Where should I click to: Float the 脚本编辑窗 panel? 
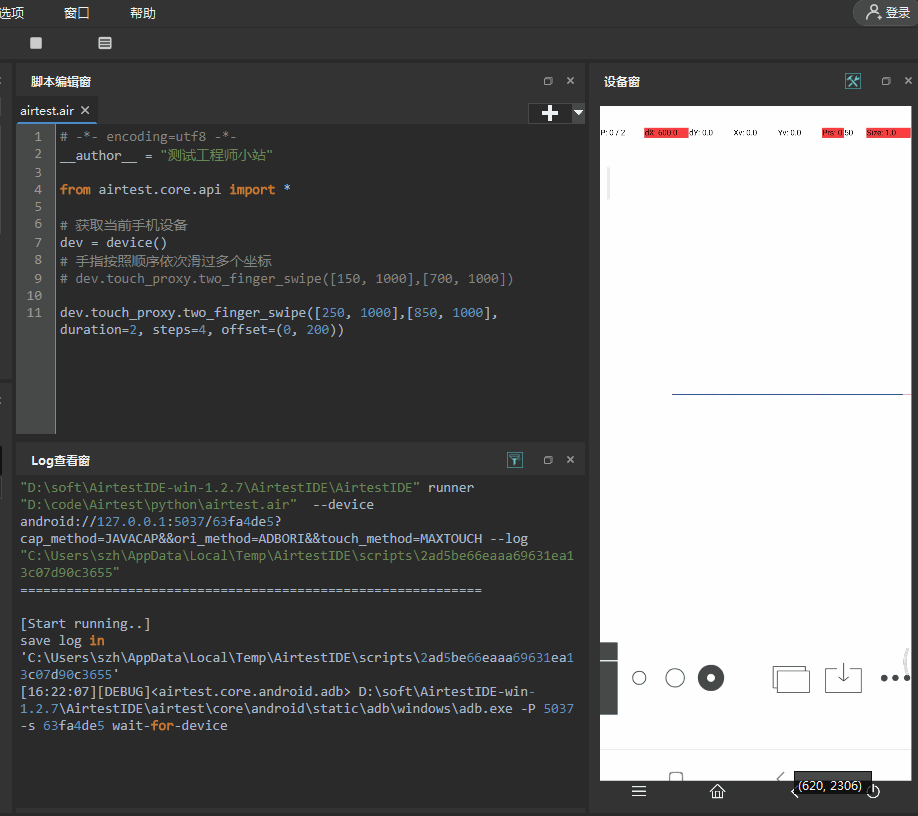coord(548,81)
